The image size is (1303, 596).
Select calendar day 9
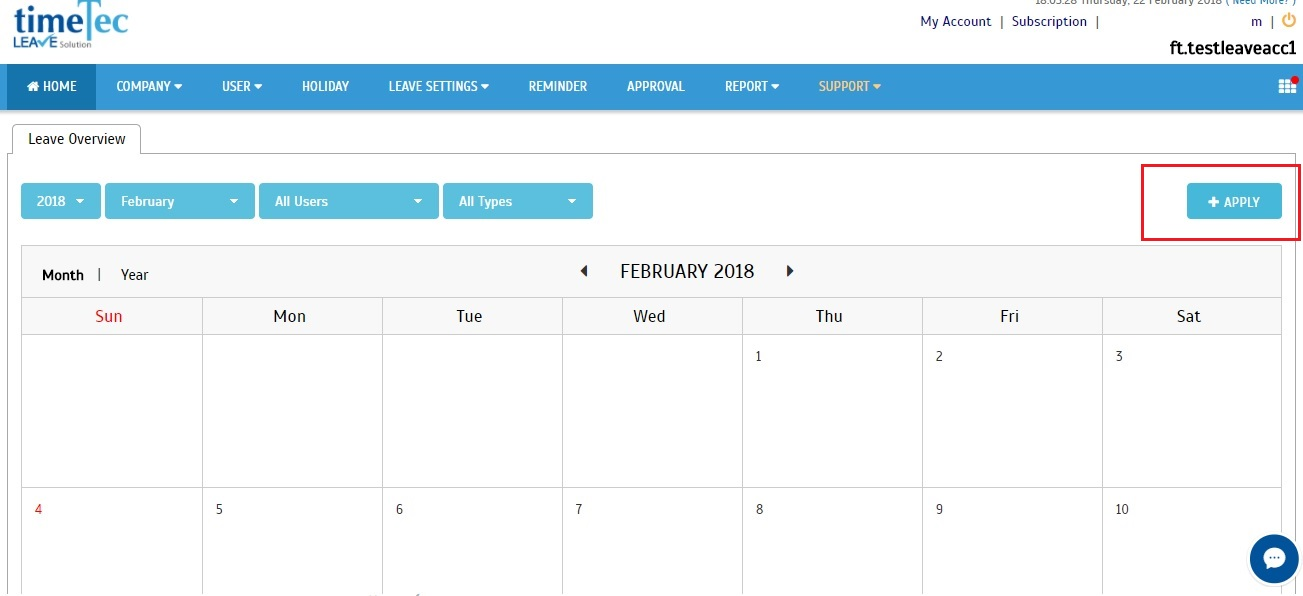[x=1012, y=541]
